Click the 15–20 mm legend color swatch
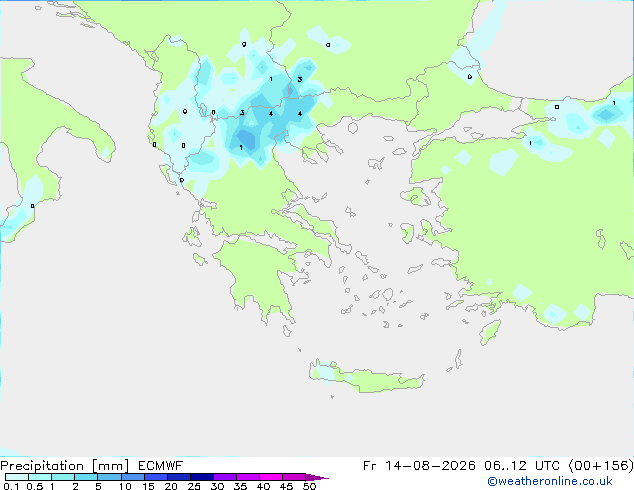The height and width of the screenshot is (490, 634). (156, 477)
